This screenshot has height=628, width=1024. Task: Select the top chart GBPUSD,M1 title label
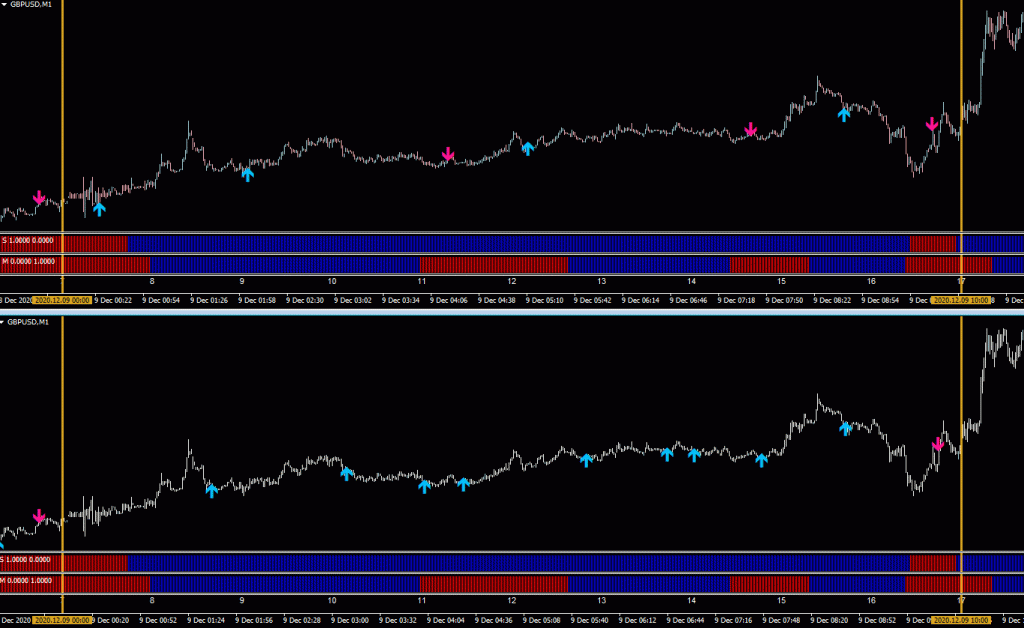(x=31, y=5)
